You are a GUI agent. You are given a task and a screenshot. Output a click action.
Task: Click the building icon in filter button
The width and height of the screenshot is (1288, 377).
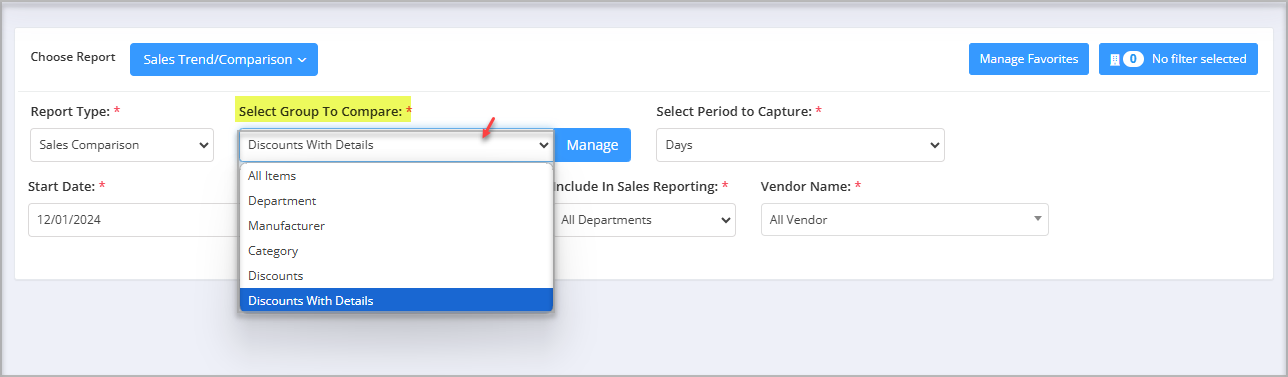[1115, 59]
